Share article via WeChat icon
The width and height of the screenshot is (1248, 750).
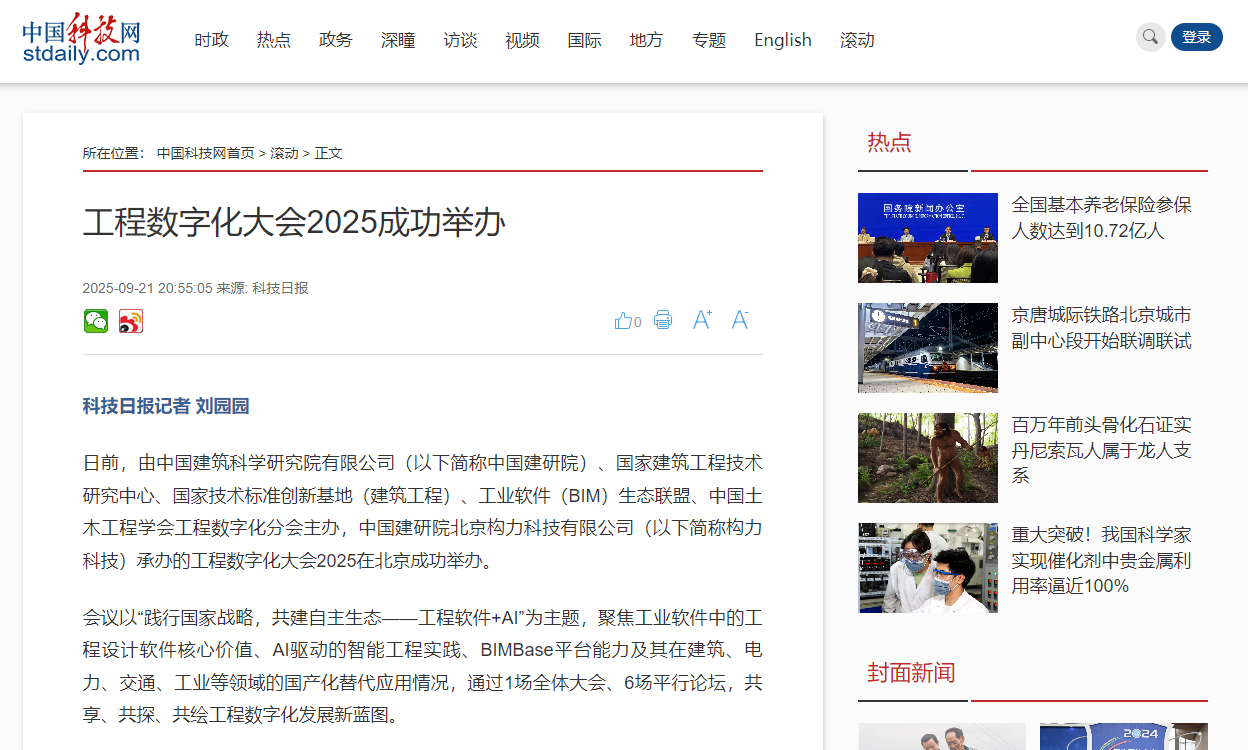[x=96, y=321]
